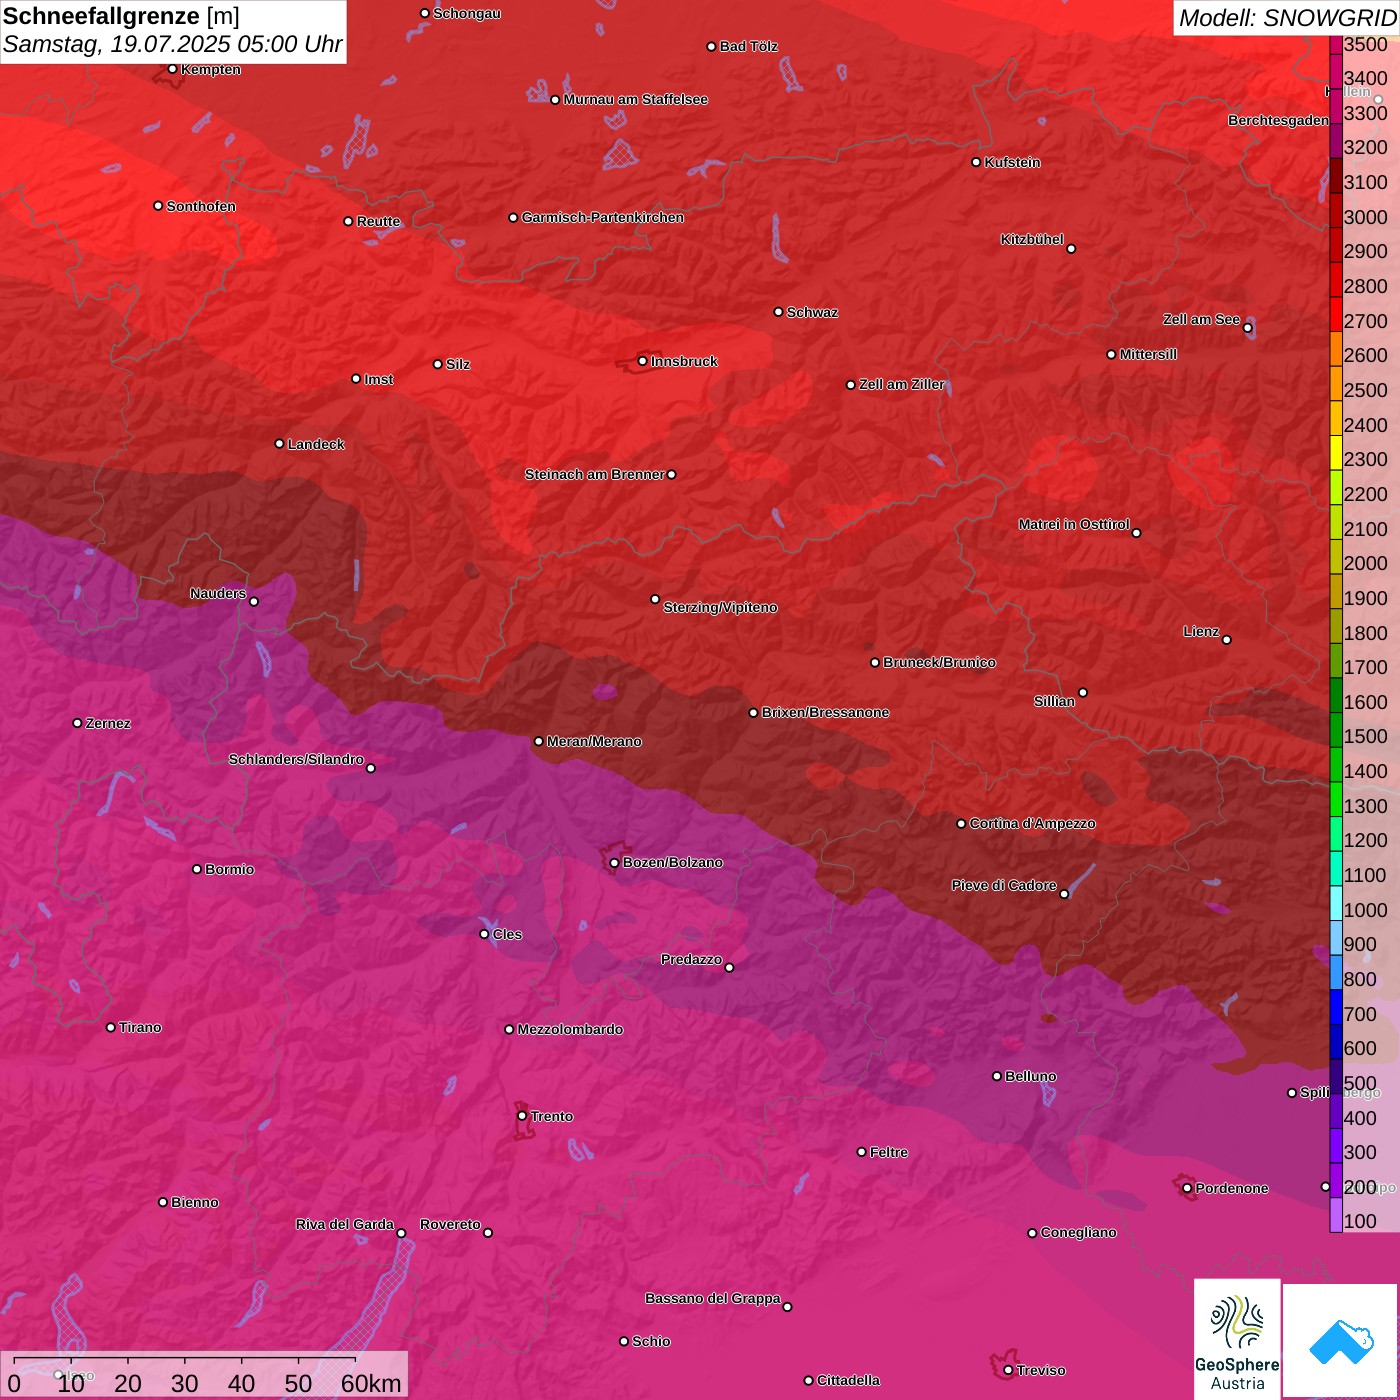1400x1400 pixels.
Task: Click the "Matrei in Osttirol" label
Action: pos(1074,525)
